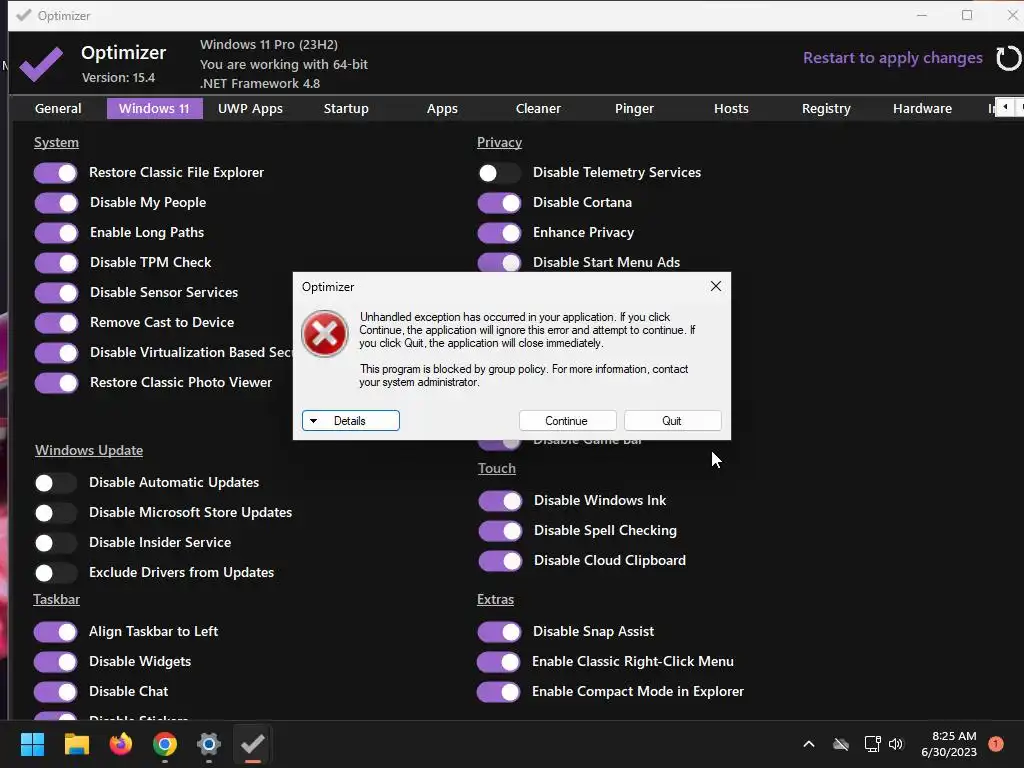Open Windows Start menu
The width and height of the screenshot is (1024, 768).
pyautogui.click(x=32, y=744)
